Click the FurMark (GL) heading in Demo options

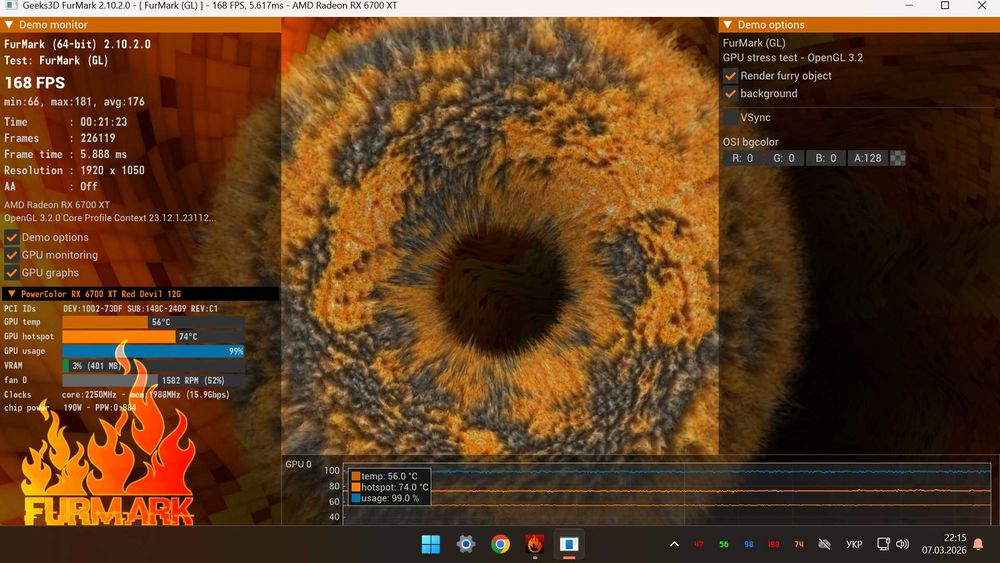click(x=754, y=43)
